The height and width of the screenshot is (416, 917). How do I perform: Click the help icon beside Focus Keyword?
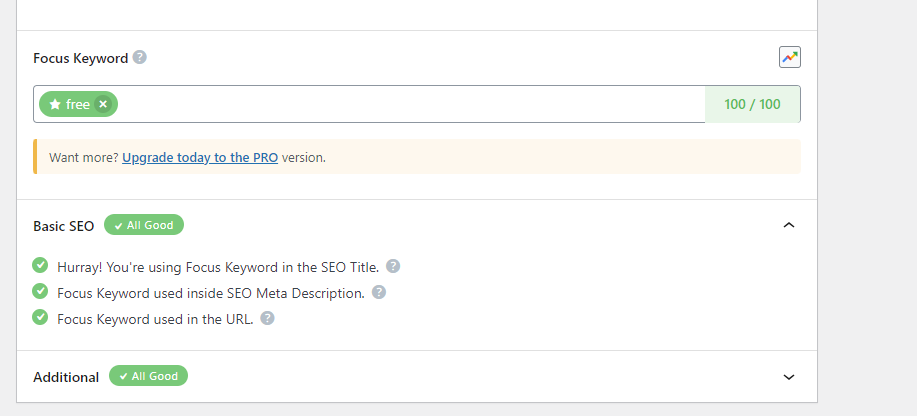pos(140,57)
